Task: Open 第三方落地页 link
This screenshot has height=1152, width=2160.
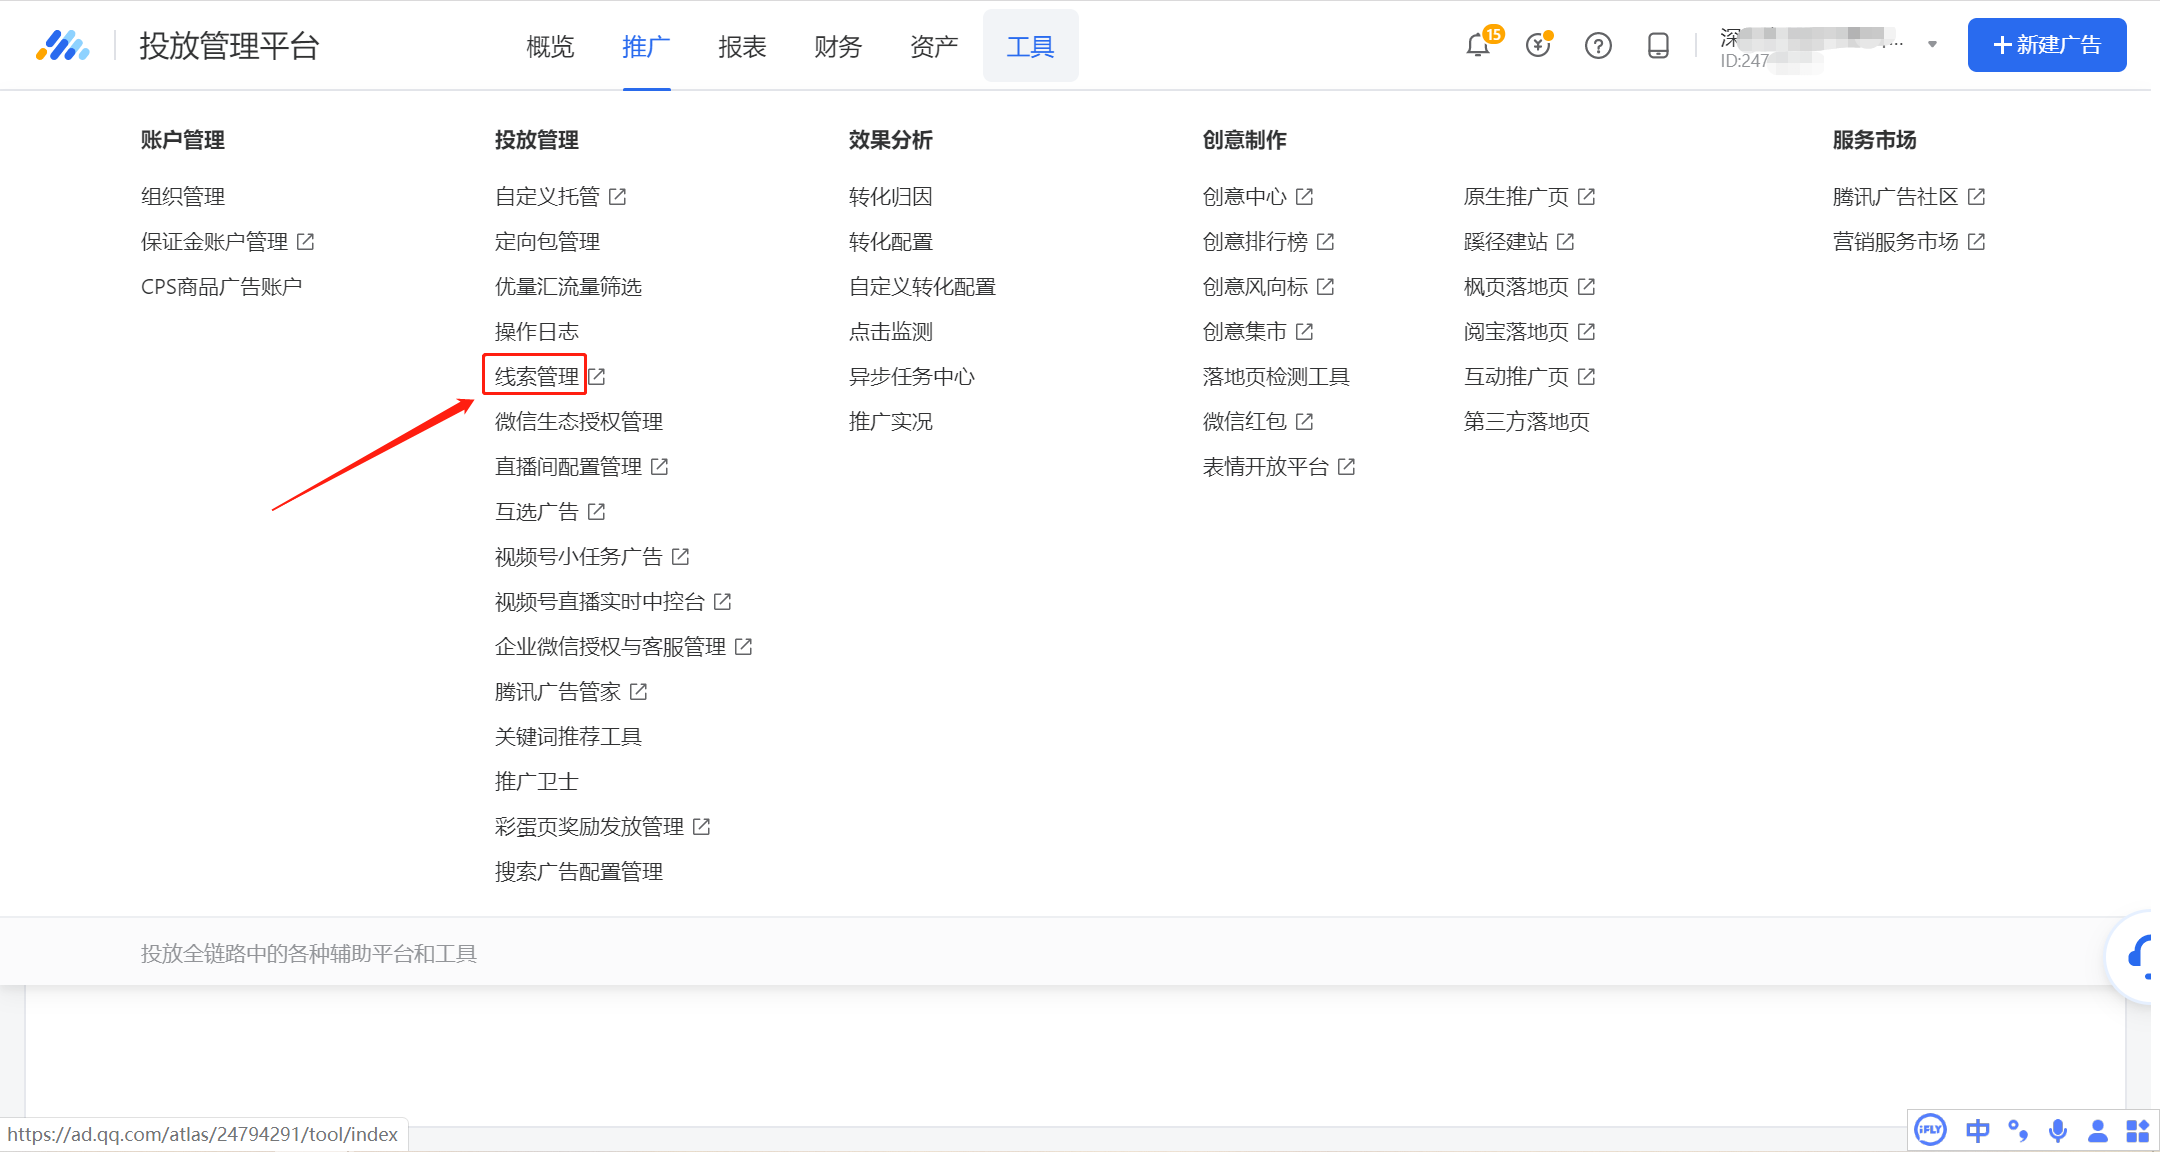Action: pos(1527,422)
